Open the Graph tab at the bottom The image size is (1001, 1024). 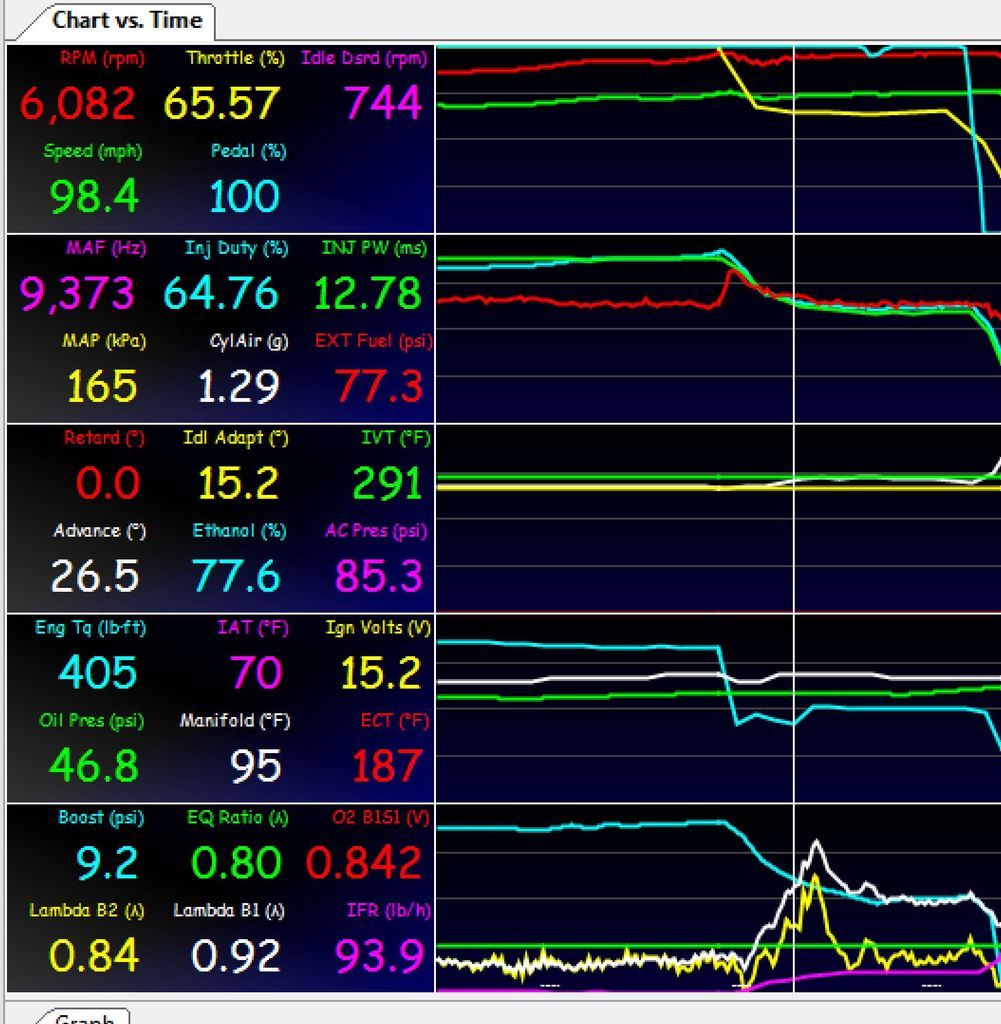tap(85, 1017)
